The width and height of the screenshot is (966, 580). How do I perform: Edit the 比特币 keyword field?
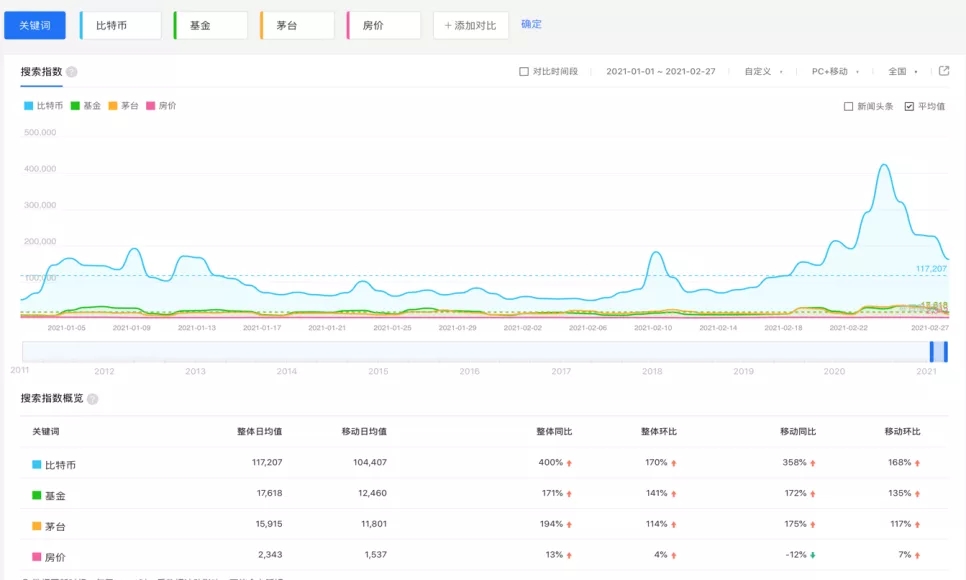[121, 25]
